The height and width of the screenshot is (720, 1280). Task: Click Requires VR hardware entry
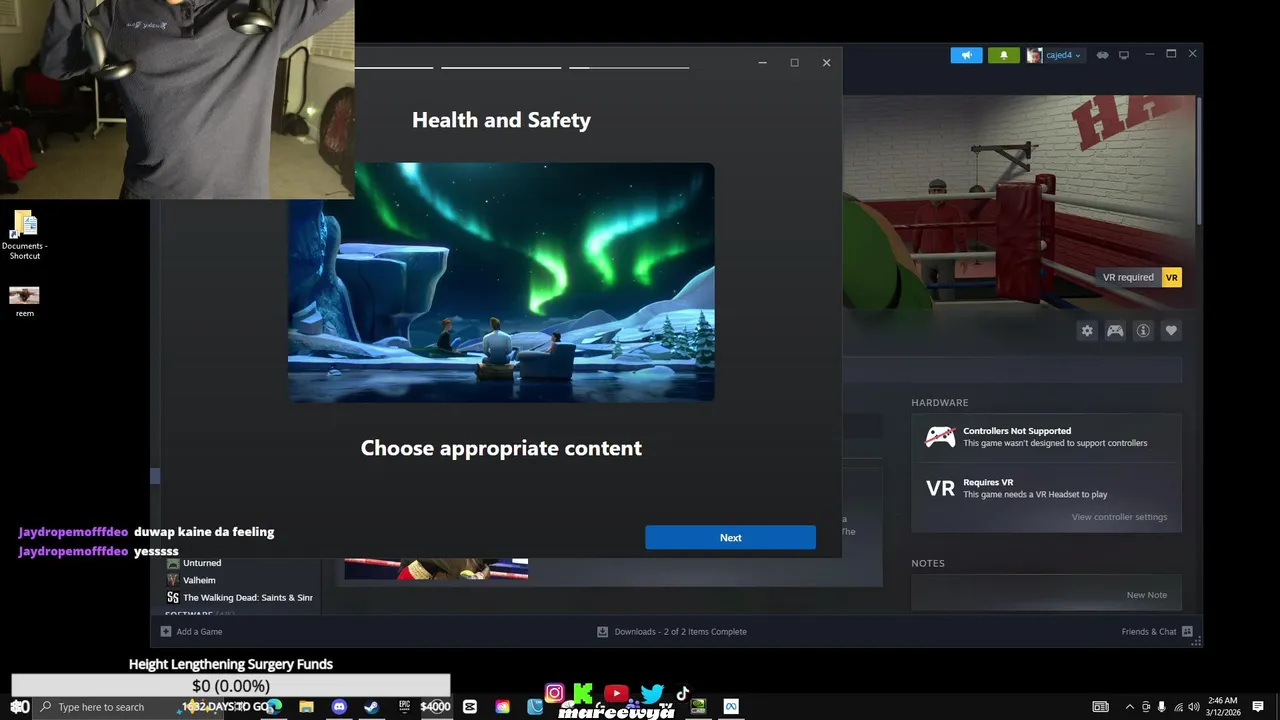[1046, 488]
